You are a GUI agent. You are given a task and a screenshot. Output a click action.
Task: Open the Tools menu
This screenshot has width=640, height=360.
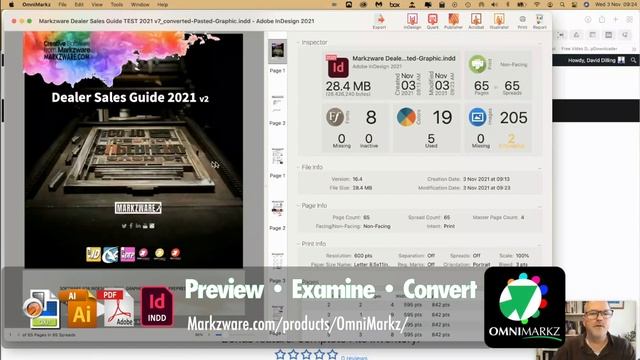pos(116,4)
